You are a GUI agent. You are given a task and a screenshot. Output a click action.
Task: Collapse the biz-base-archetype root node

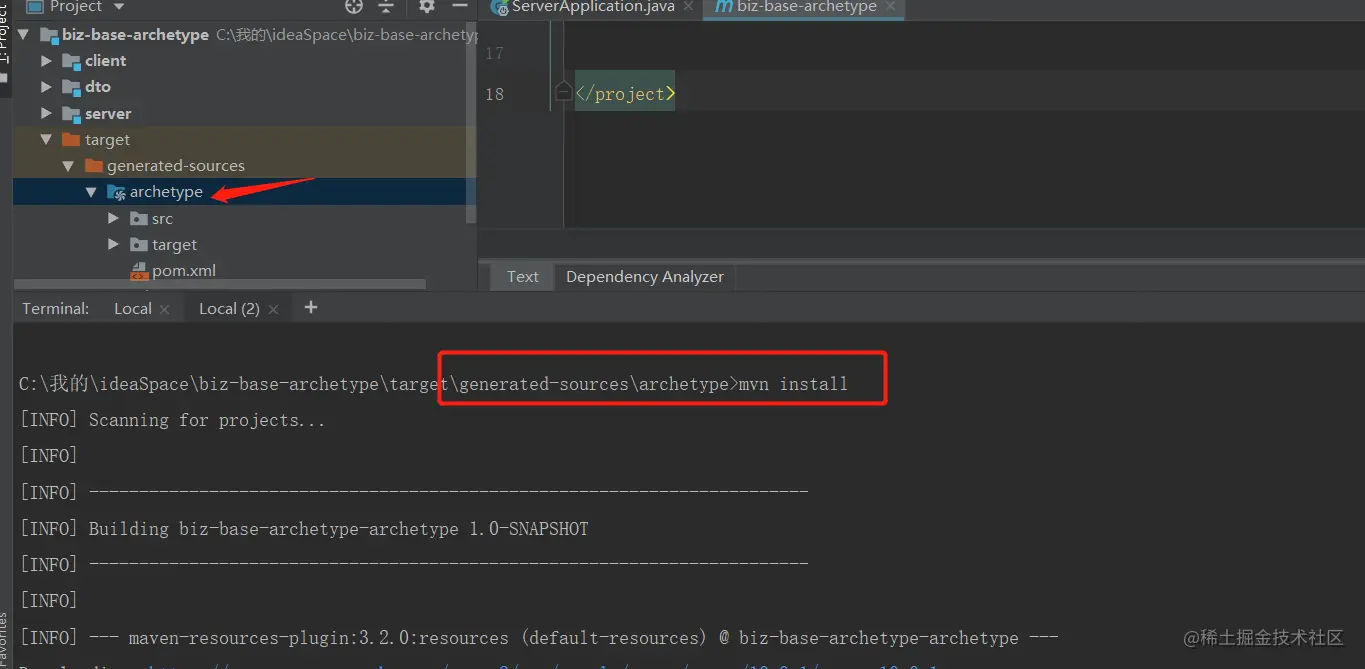coord(23,35)
